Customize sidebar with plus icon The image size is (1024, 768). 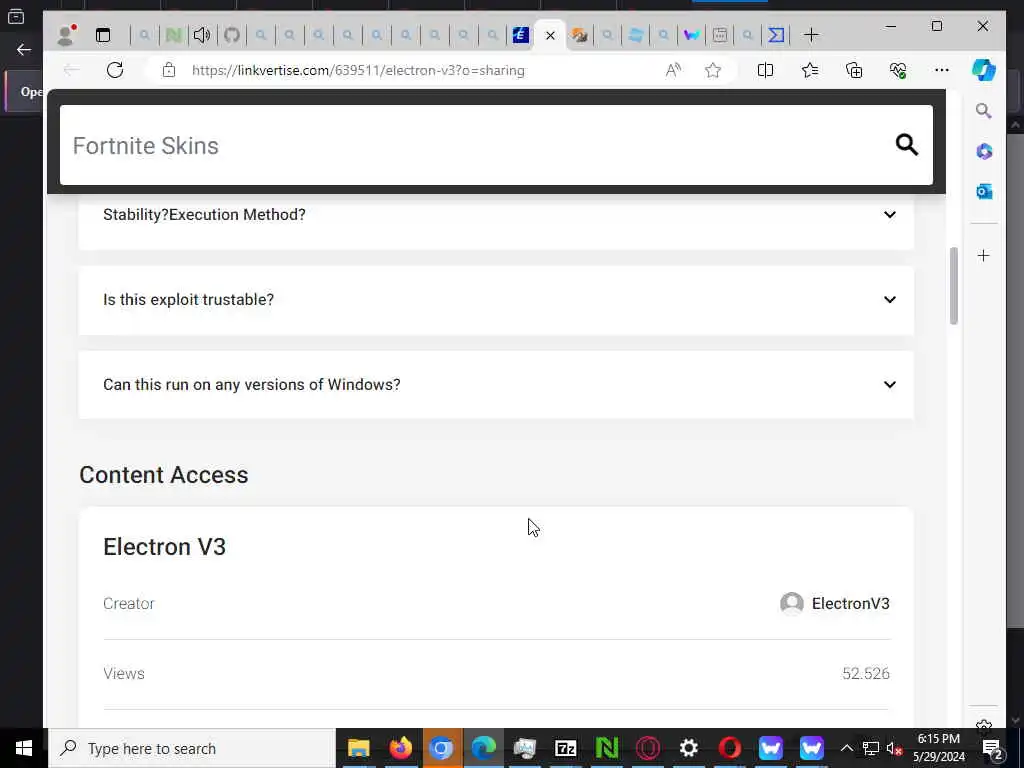click(984, 255)
